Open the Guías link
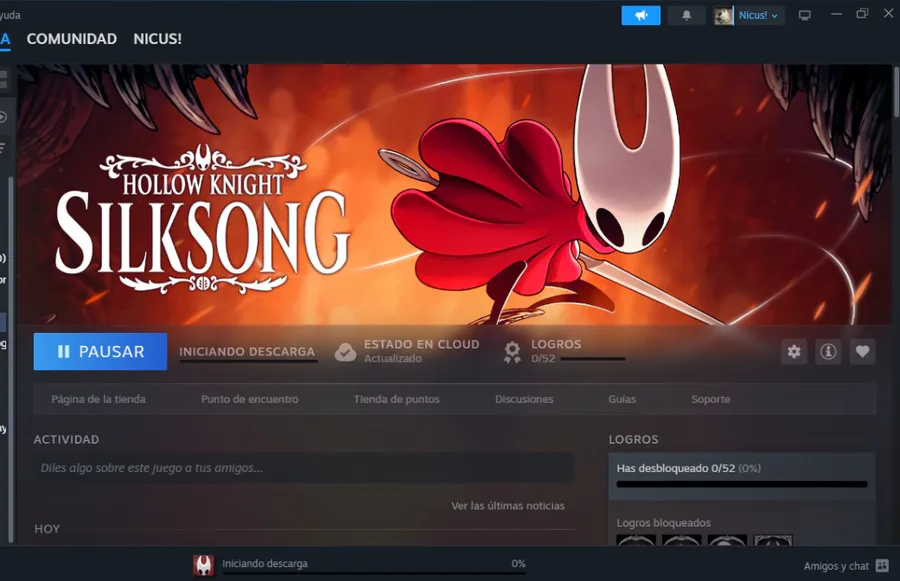This screenshot has height=581, width=900. [622, 399]
